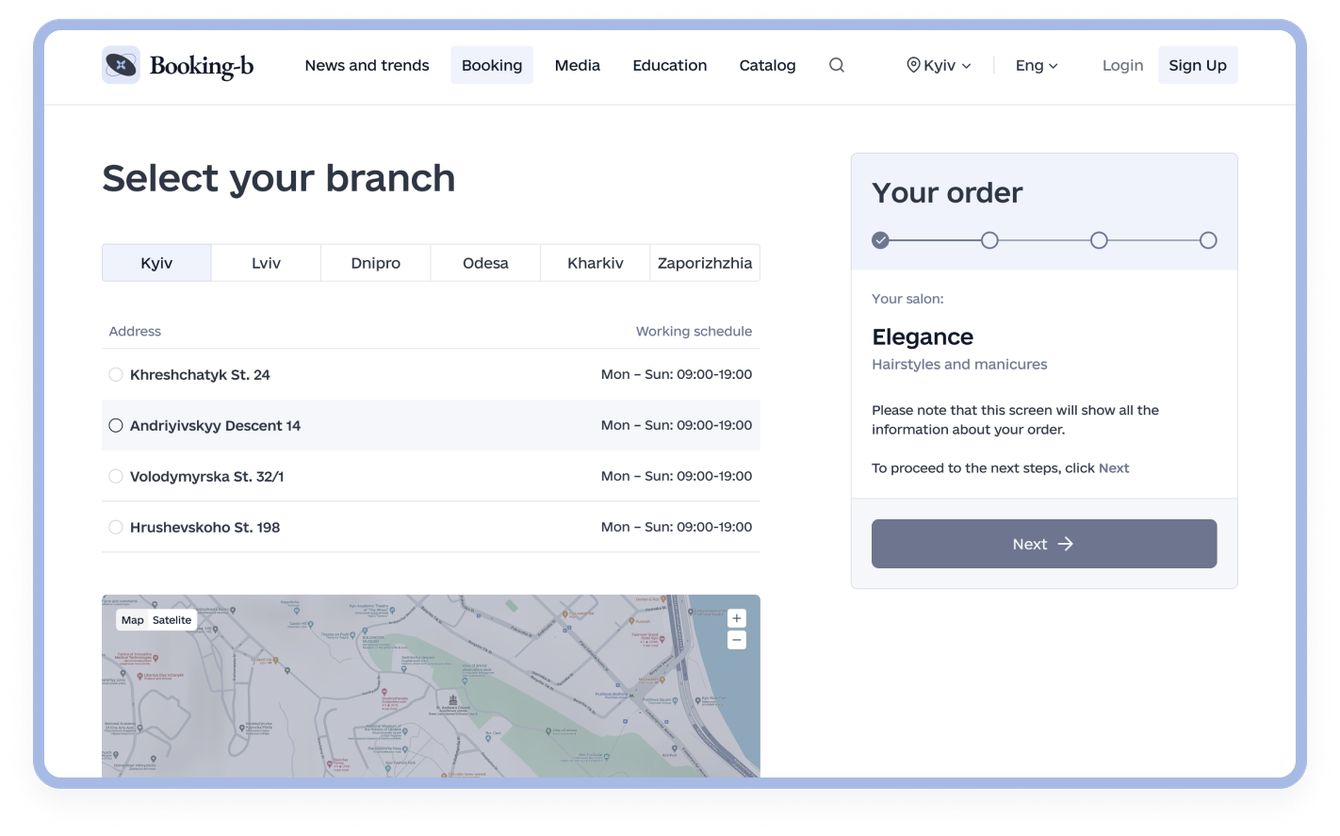Expand the Eng language dropdown
1340x836 pixels.
click(1036, 65)
